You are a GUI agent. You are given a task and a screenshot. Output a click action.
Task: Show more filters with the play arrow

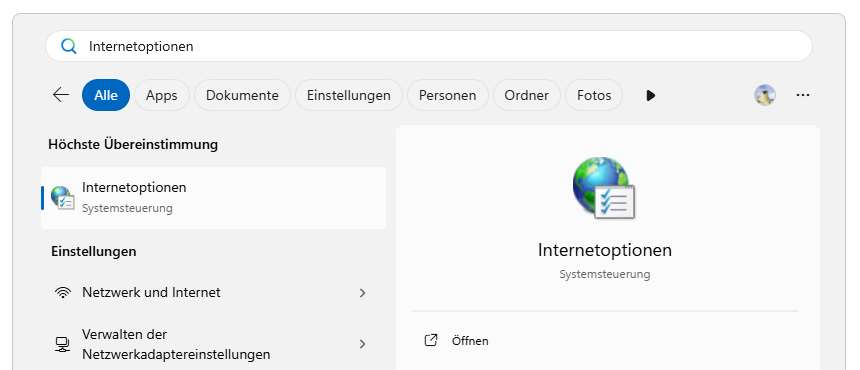click(x=650, y=95)
